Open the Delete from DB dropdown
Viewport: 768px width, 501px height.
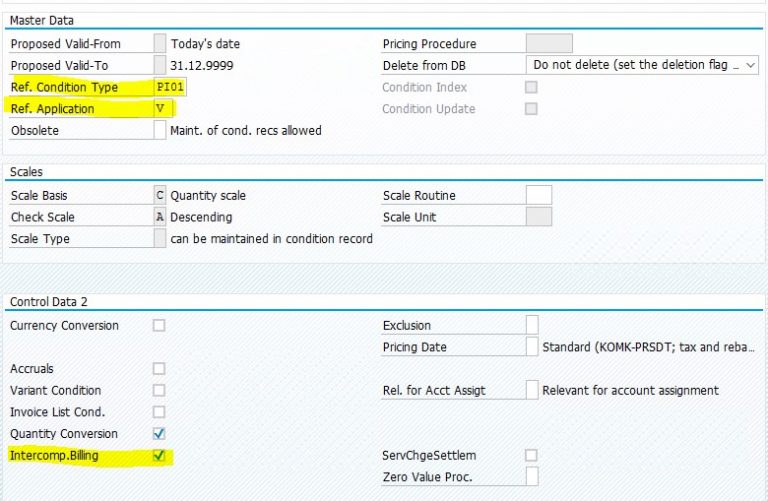click(642, 65)
